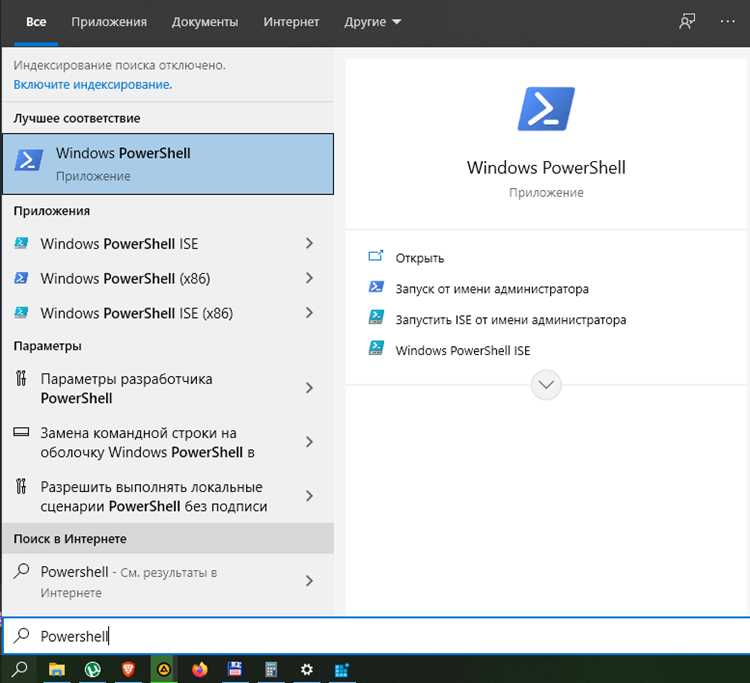Image resolution: width=750 pixels, height=683 pixels.
Task: Click the large PowerShell logo in preview pane
Action: click(x=546, y=109)
